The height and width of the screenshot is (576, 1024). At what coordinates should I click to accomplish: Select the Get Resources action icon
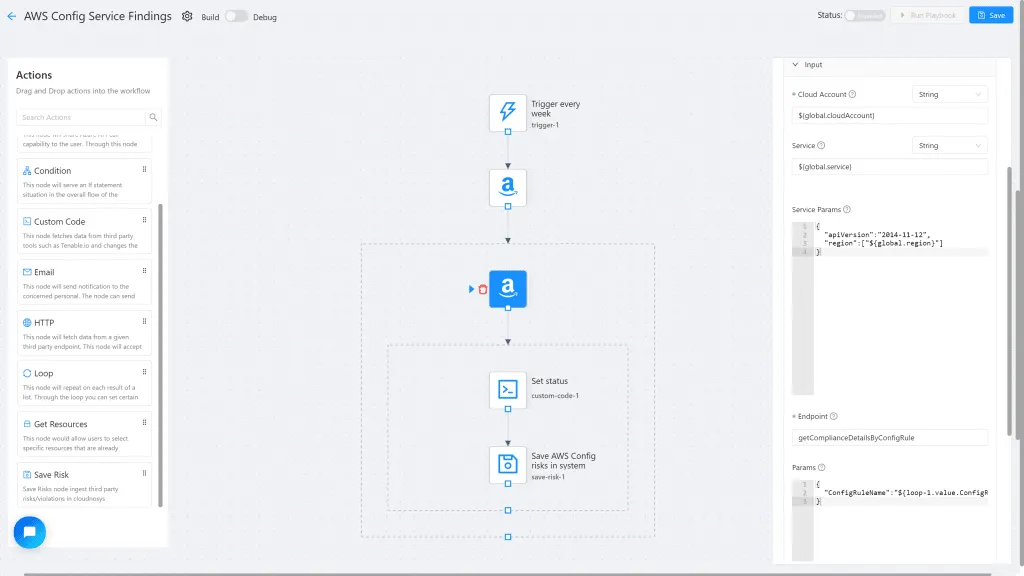(x=27, y=424)
